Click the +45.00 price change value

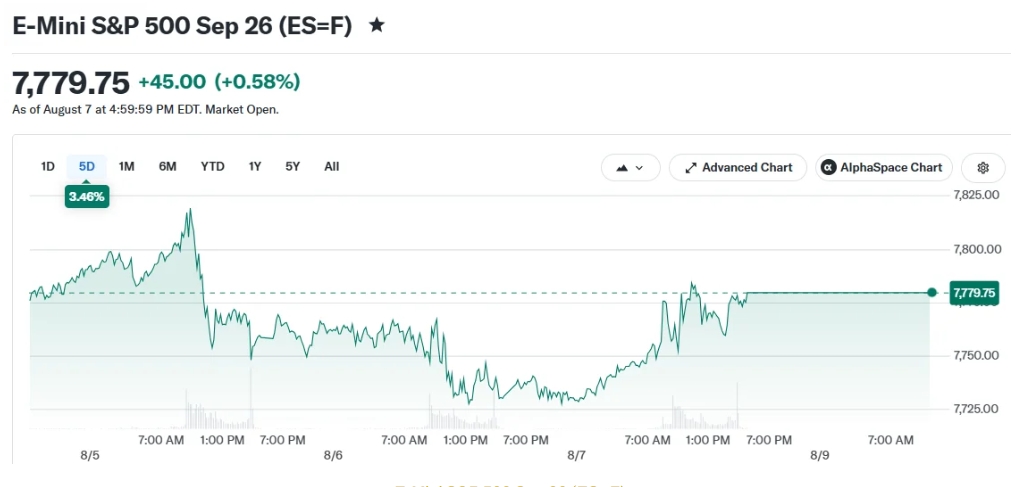pos(172,83)
